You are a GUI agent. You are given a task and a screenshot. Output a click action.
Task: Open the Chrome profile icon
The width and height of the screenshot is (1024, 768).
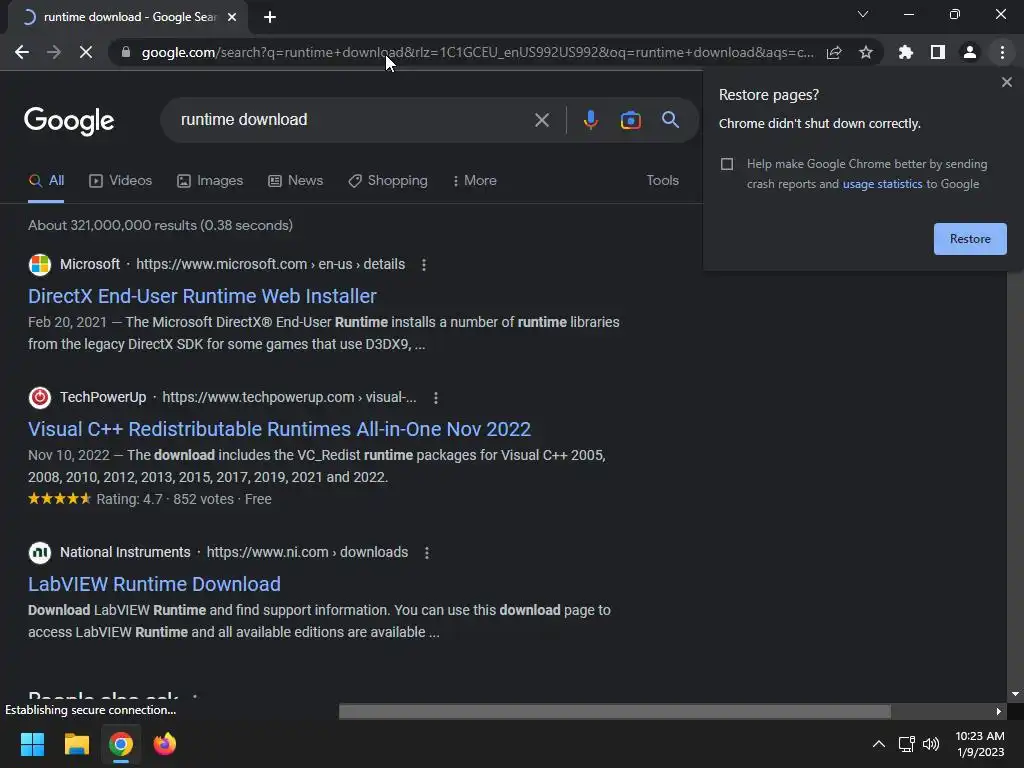coord(970,52)
